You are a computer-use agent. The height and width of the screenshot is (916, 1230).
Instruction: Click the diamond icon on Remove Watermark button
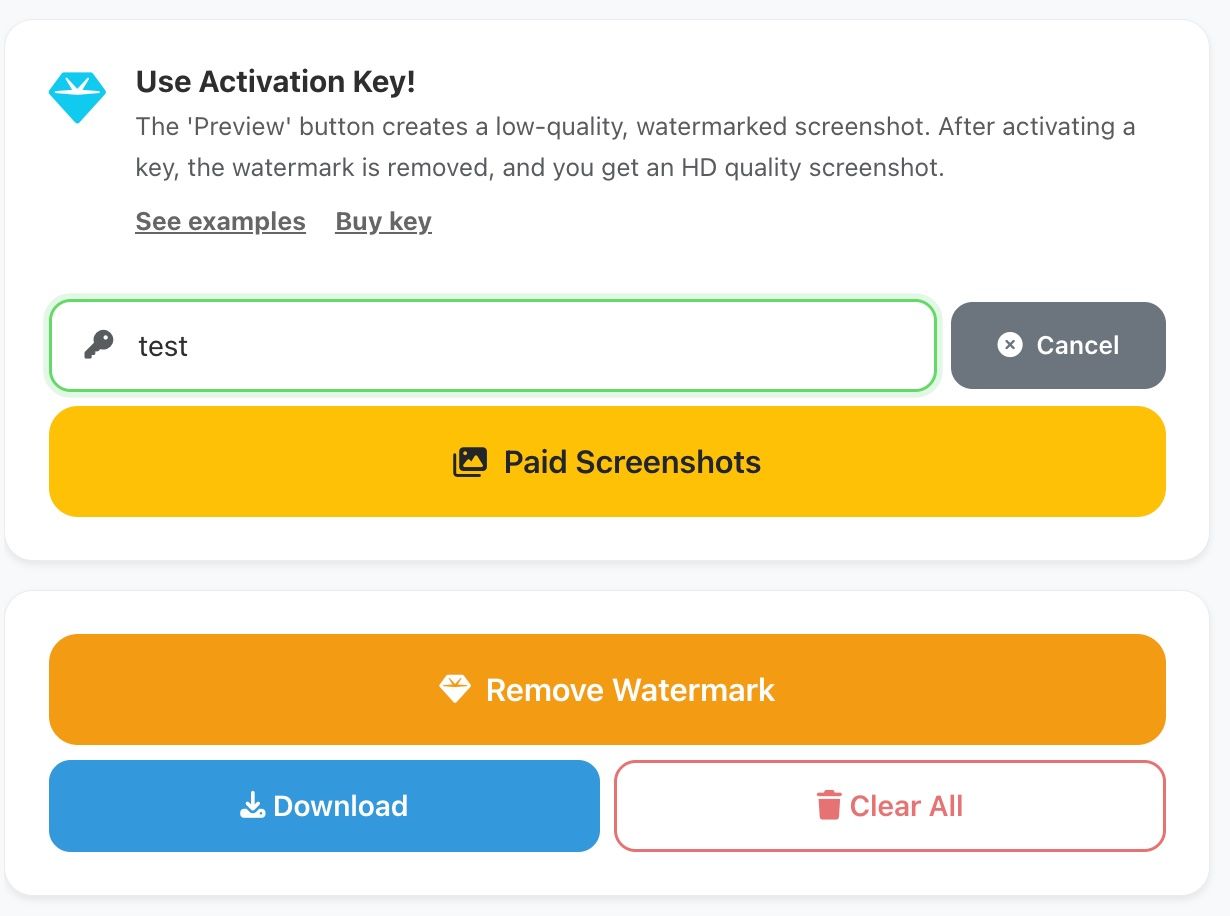[456, 688]
